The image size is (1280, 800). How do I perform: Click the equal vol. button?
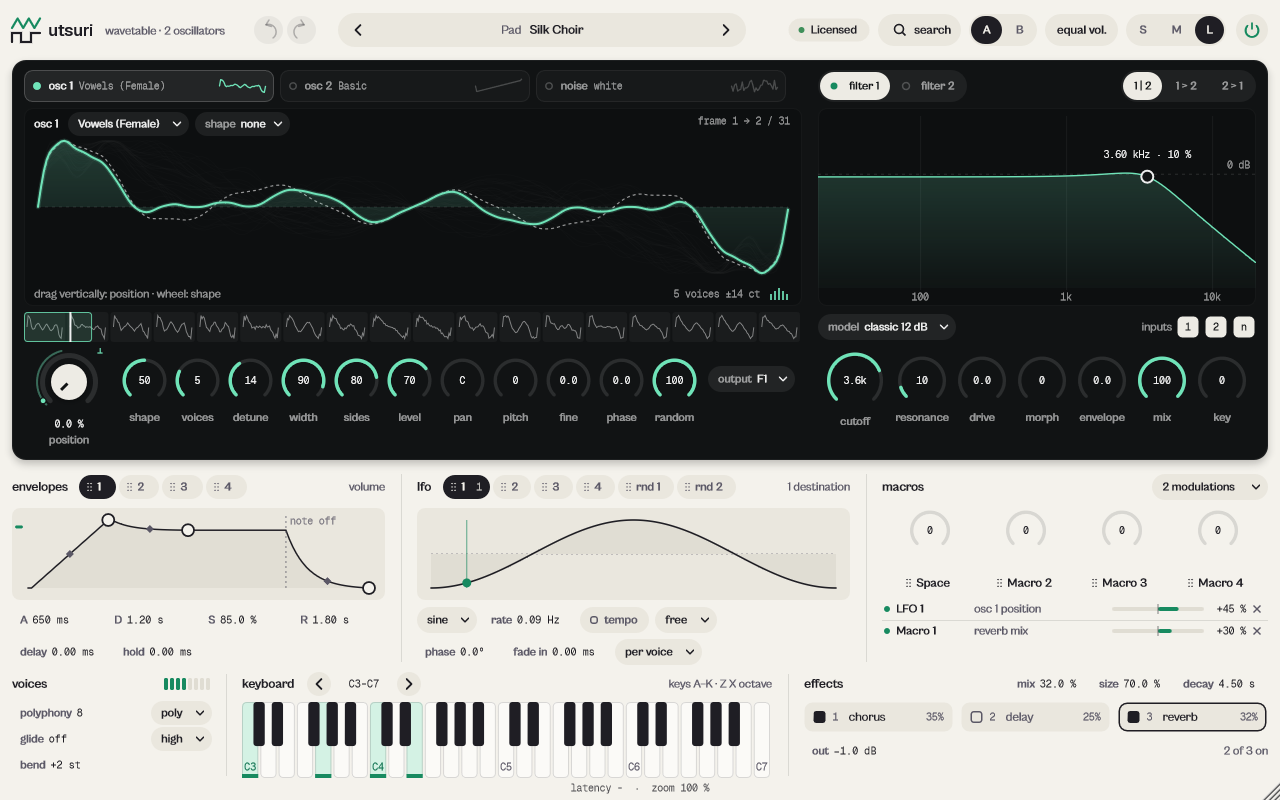point(1082,30)
